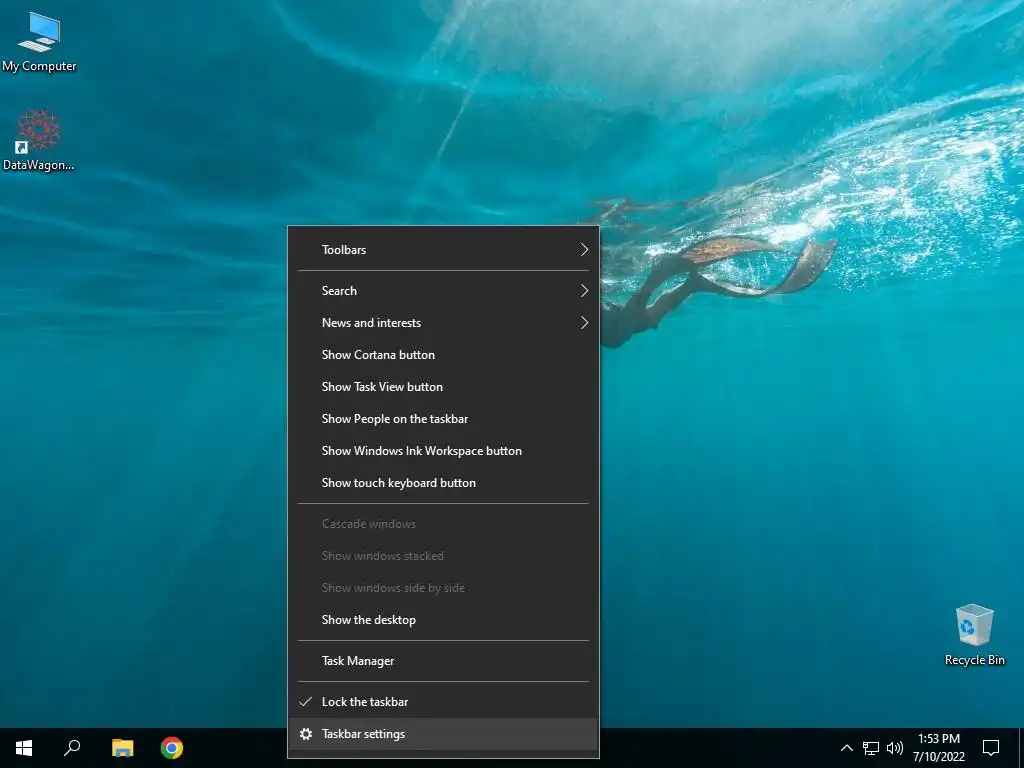1024x768 pixels.
Task: Expand the Toolbars submenu
Action: click(x=443, y=249)
